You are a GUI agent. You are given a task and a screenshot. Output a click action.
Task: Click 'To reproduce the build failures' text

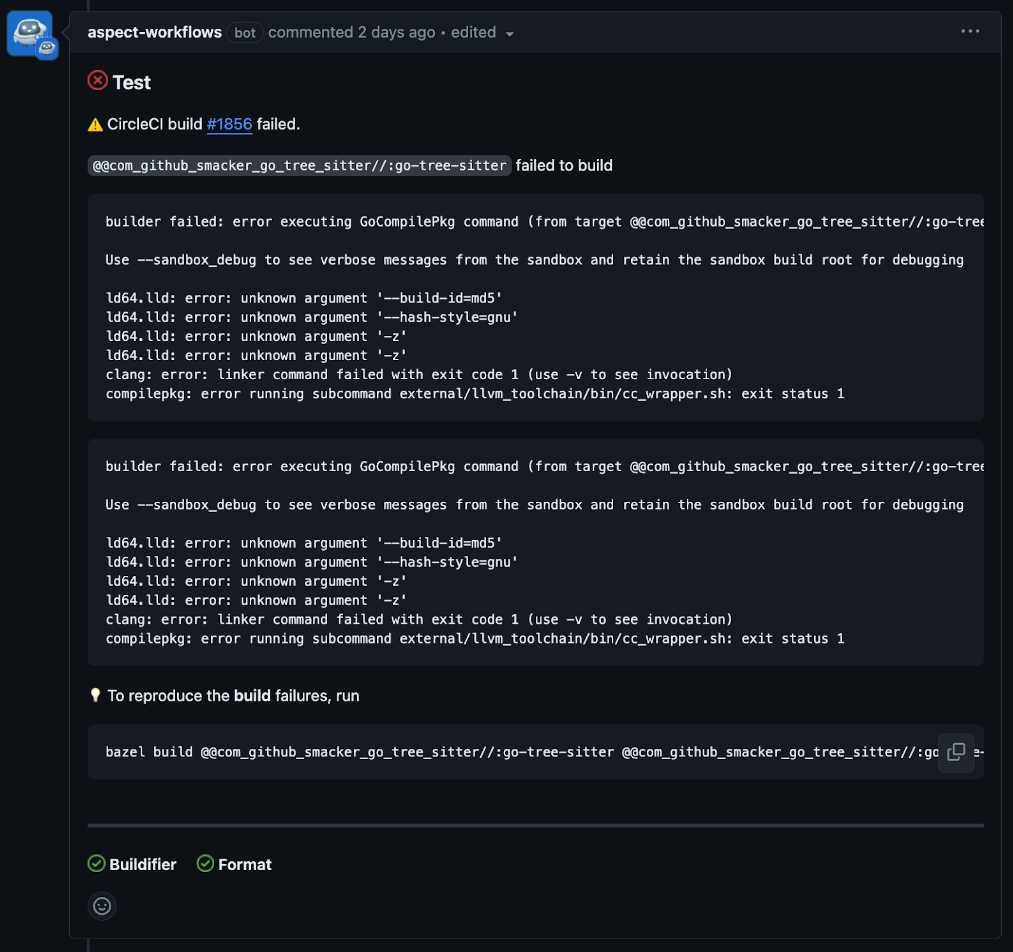click(233, 696)
